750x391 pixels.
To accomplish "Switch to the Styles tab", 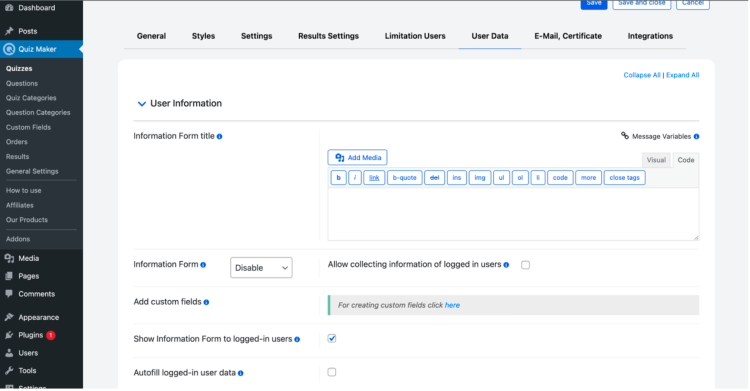I will click(203, 36).
